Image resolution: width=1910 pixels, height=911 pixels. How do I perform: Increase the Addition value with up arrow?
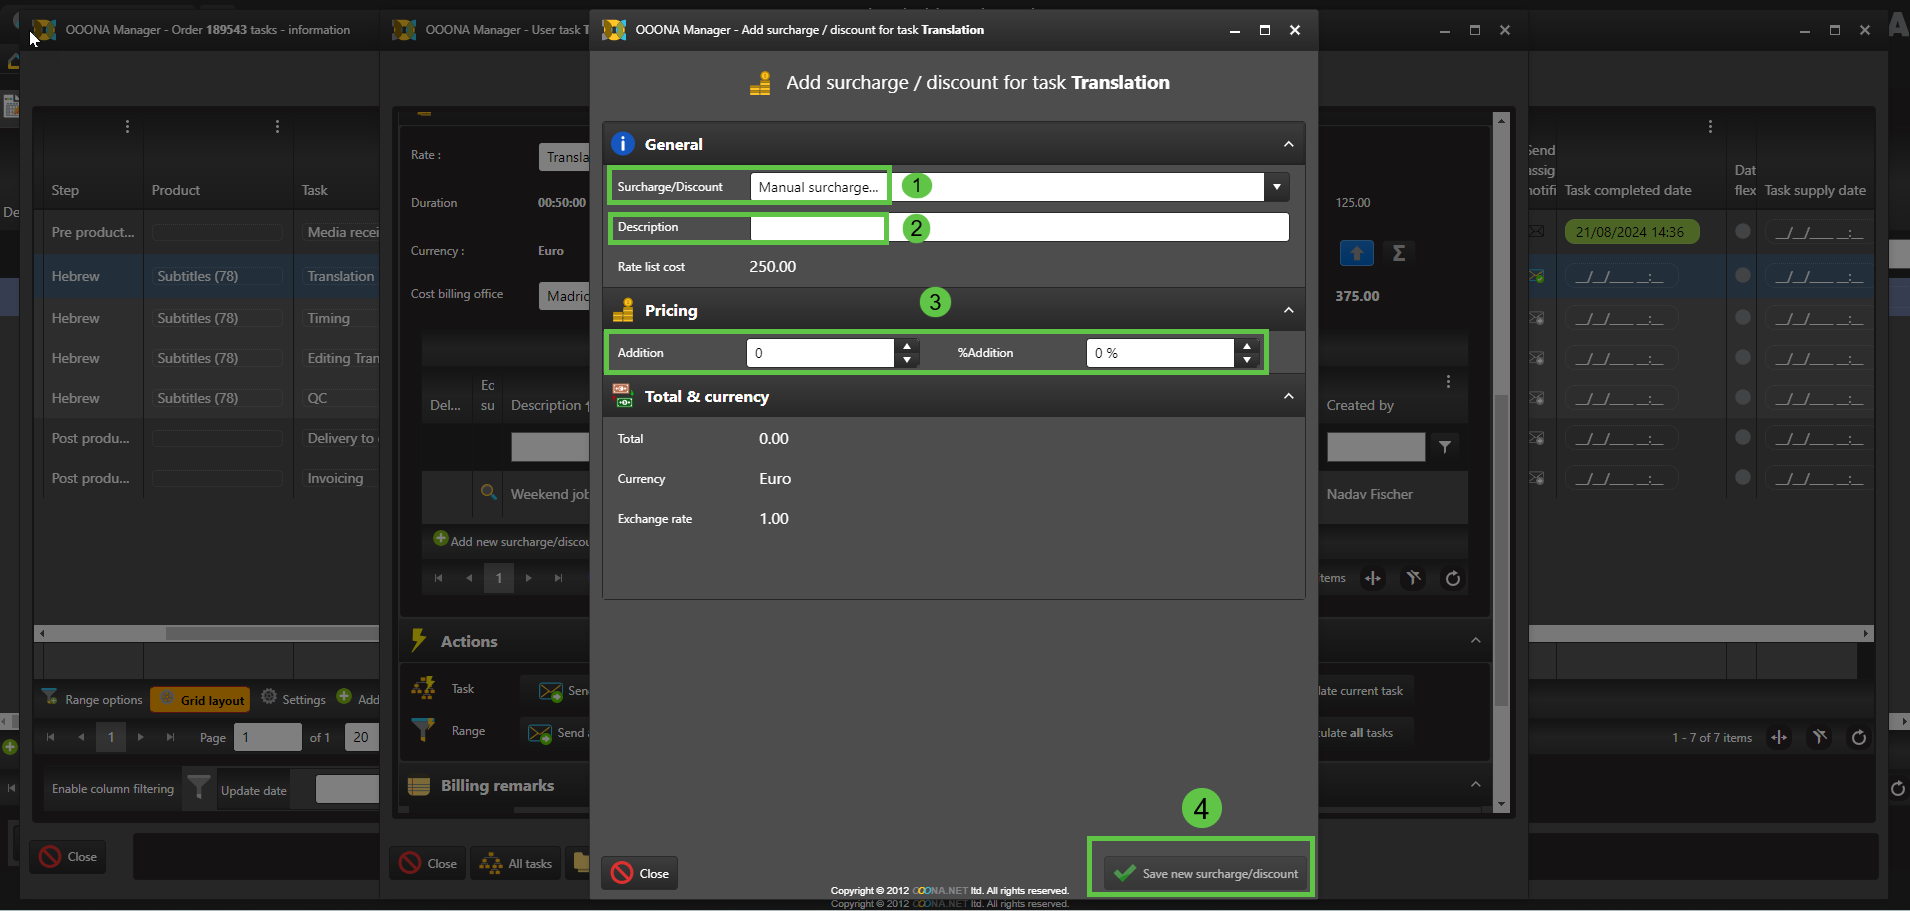click(x=906, y=346)
